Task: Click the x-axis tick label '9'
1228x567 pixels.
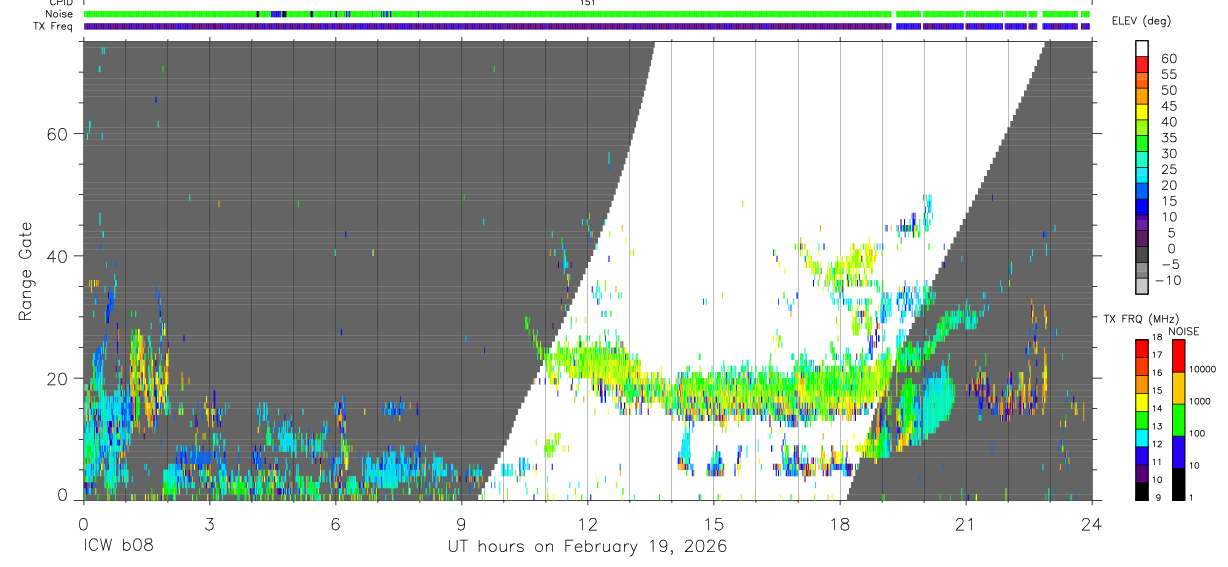Action: pyautogui.click(x=461, y=523)
